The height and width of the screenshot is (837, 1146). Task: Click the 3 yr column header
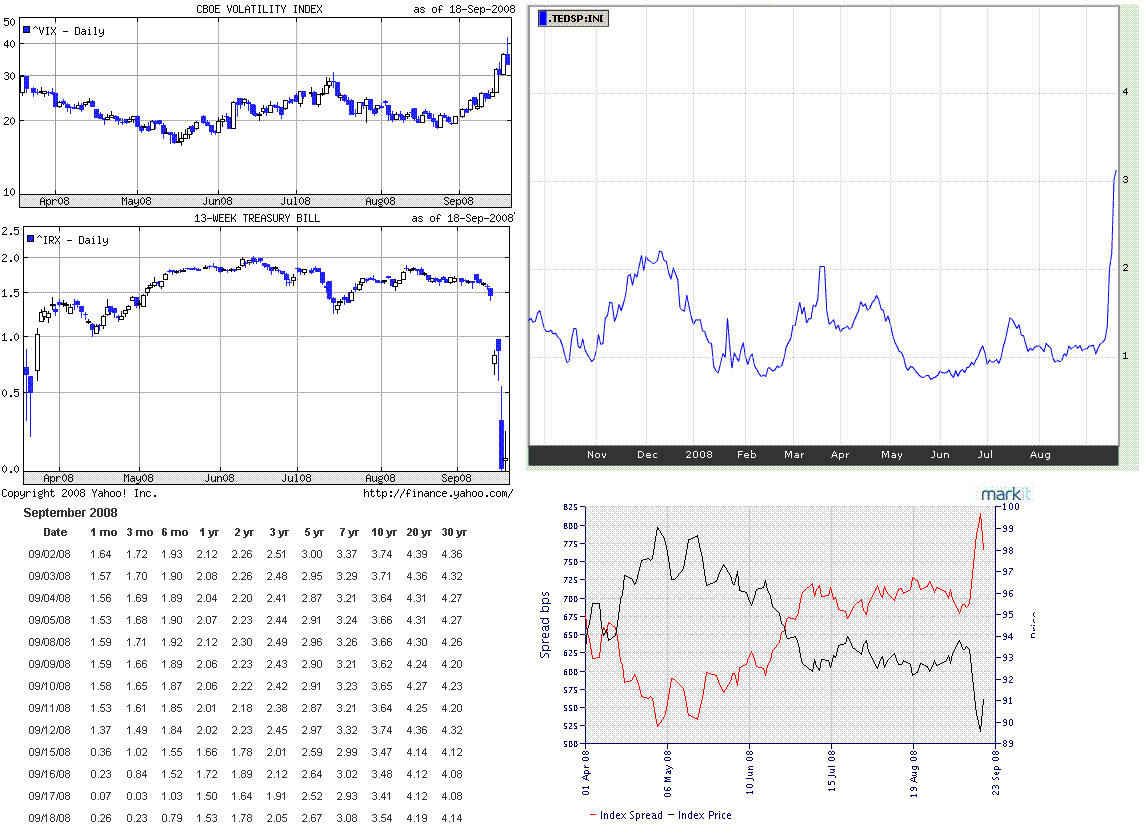tap(278, 532)
